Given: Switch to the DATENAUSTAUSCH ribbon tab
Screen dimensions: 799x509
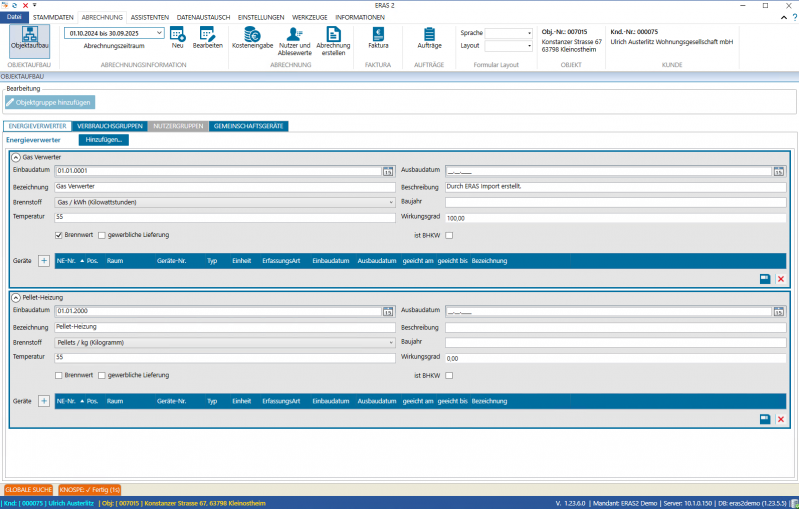Looking at the screenshot, I should click(x=203, y=17).
